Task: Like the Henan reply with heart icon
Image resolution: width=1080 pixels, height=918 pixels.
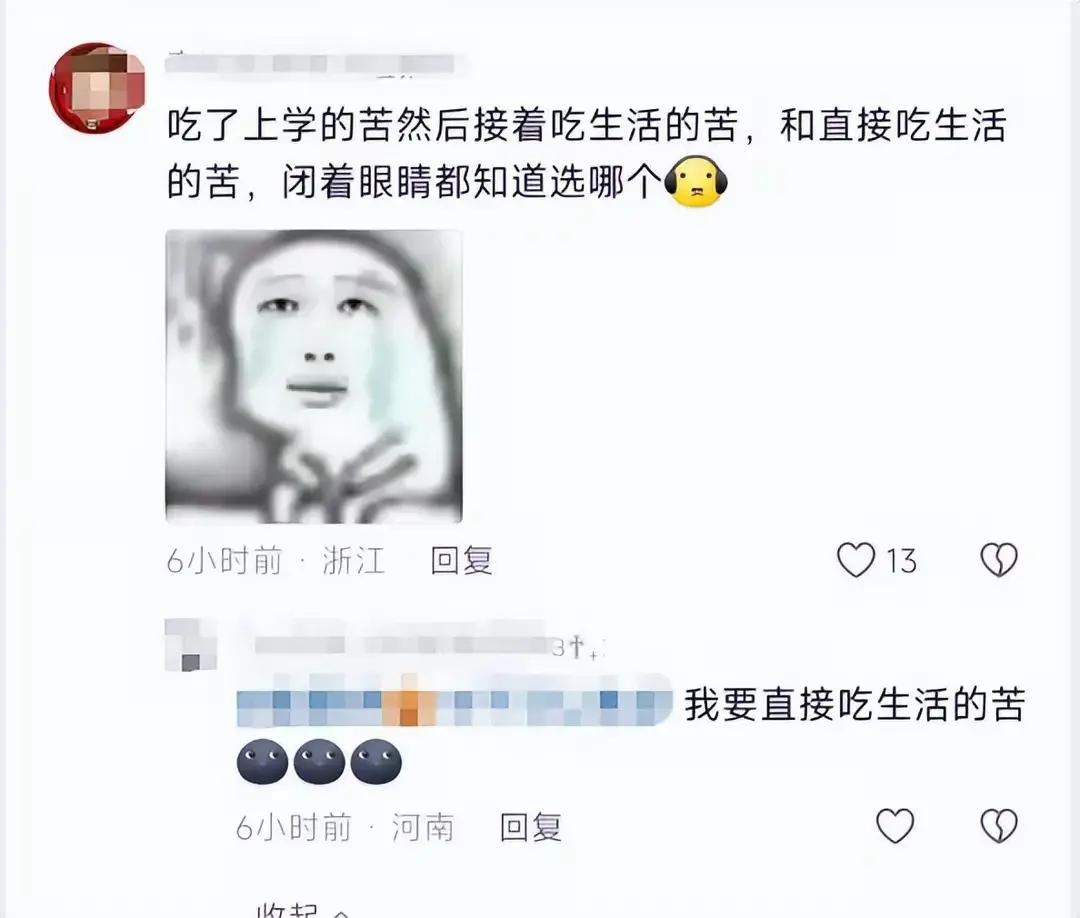Action: [895, 826]
